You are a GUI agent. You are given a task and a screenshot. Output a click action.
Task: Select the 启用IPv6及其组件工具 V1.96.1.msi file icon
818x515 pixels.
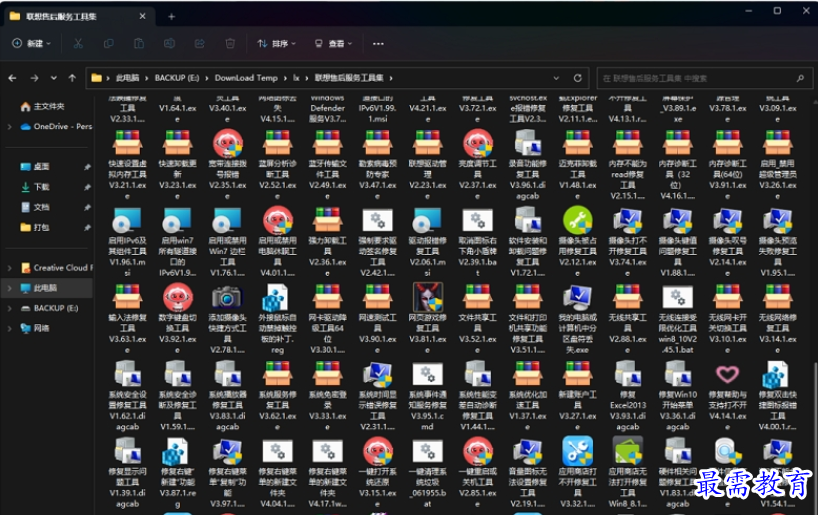(127, 220)
